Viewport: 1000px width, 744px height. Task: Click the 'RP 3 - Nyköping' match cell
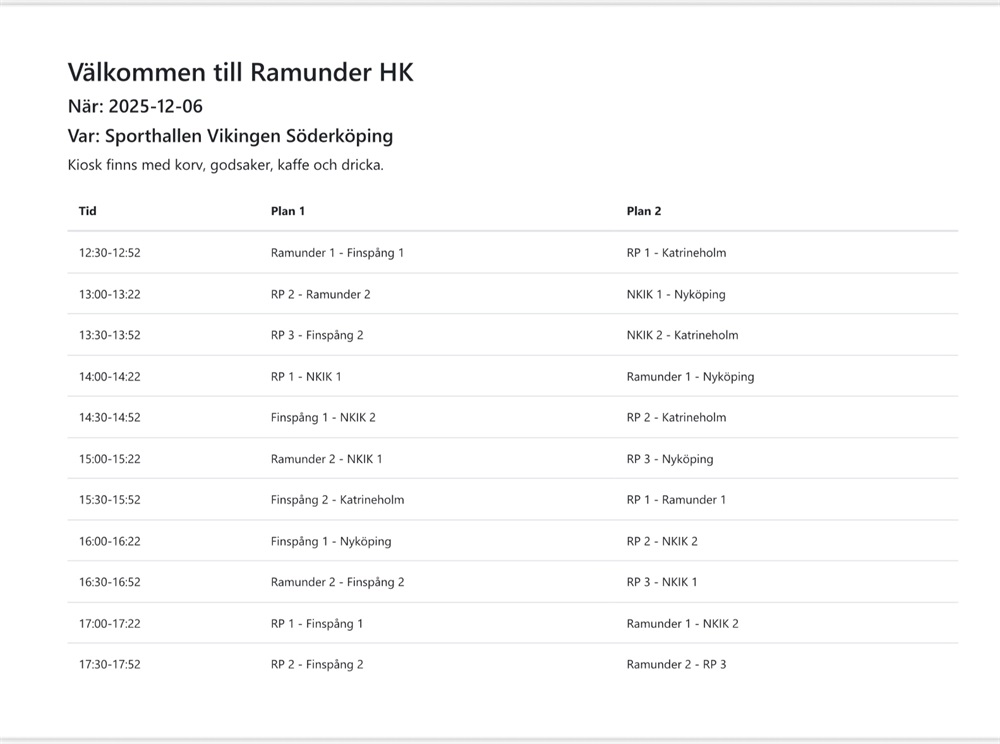tap(670, 459)
